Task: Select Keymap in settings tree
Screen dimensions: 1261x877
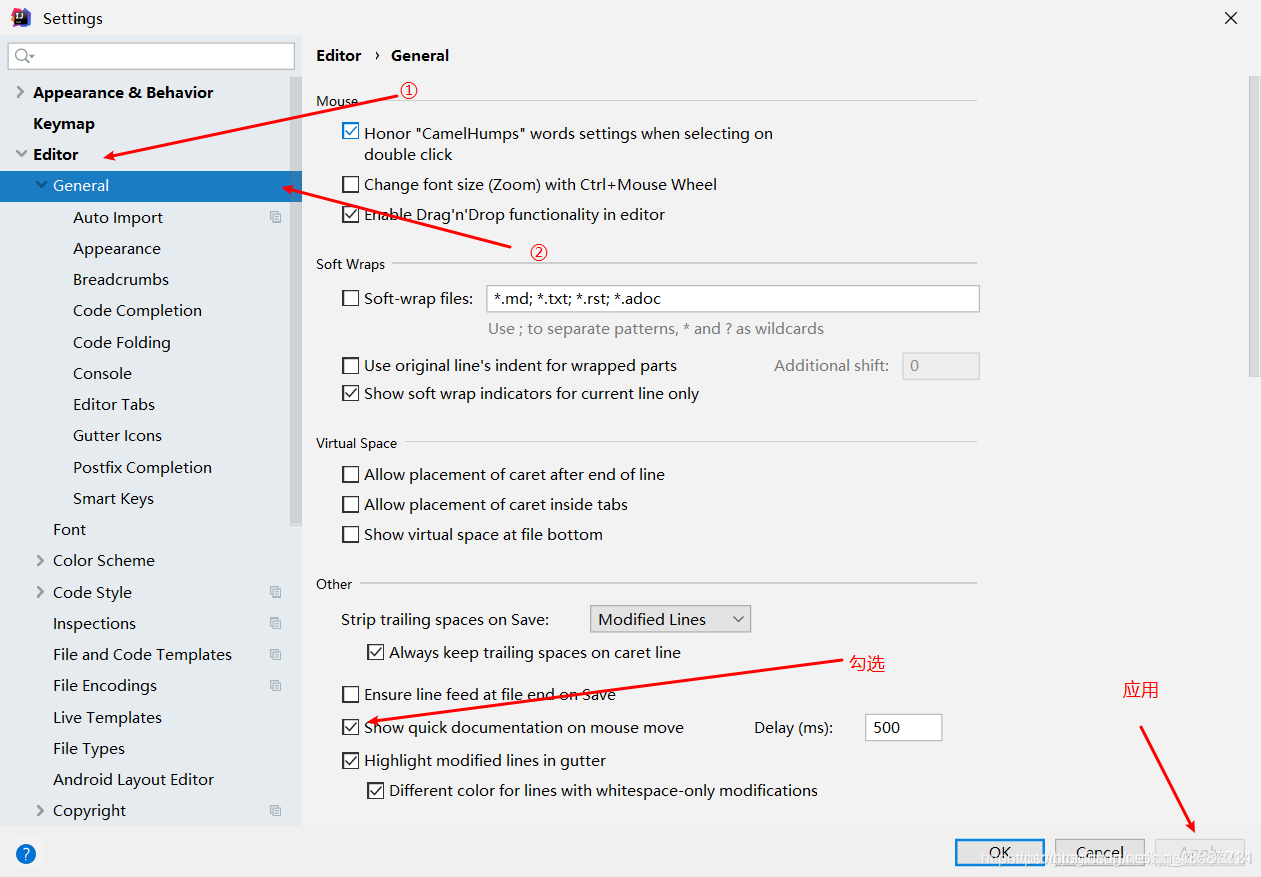Action: tap(64, 123)
